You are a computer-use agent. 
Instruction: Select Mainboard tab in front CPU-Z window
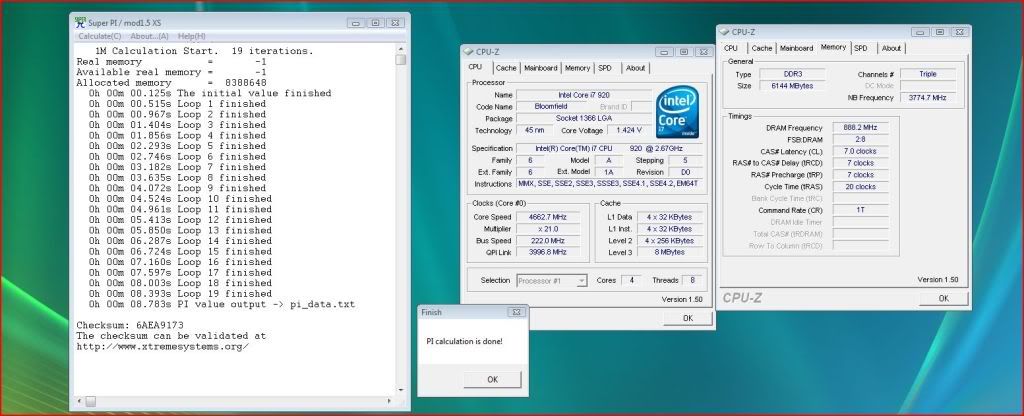541,68
